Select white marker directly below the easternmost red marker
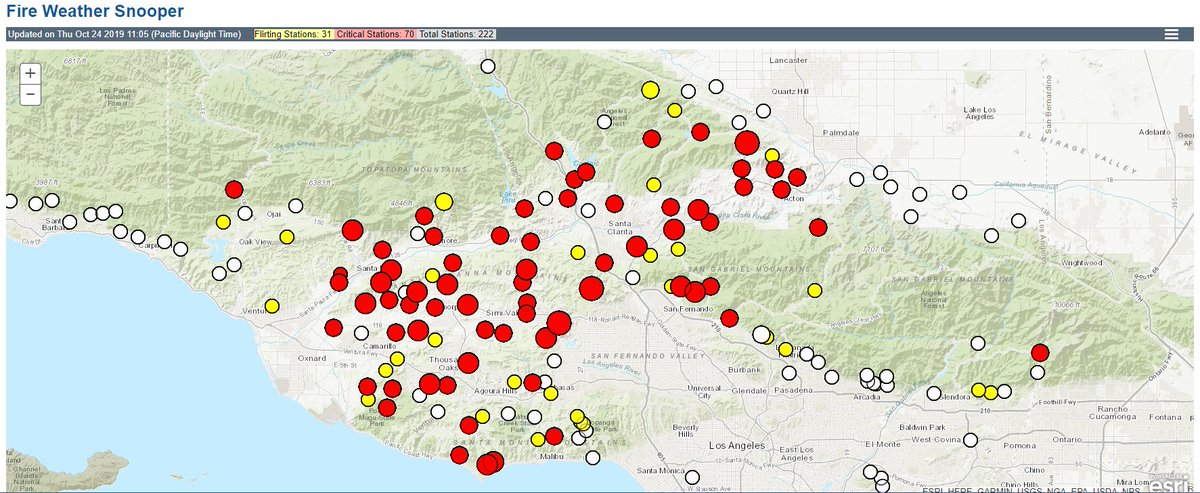 click(1038, 372)
